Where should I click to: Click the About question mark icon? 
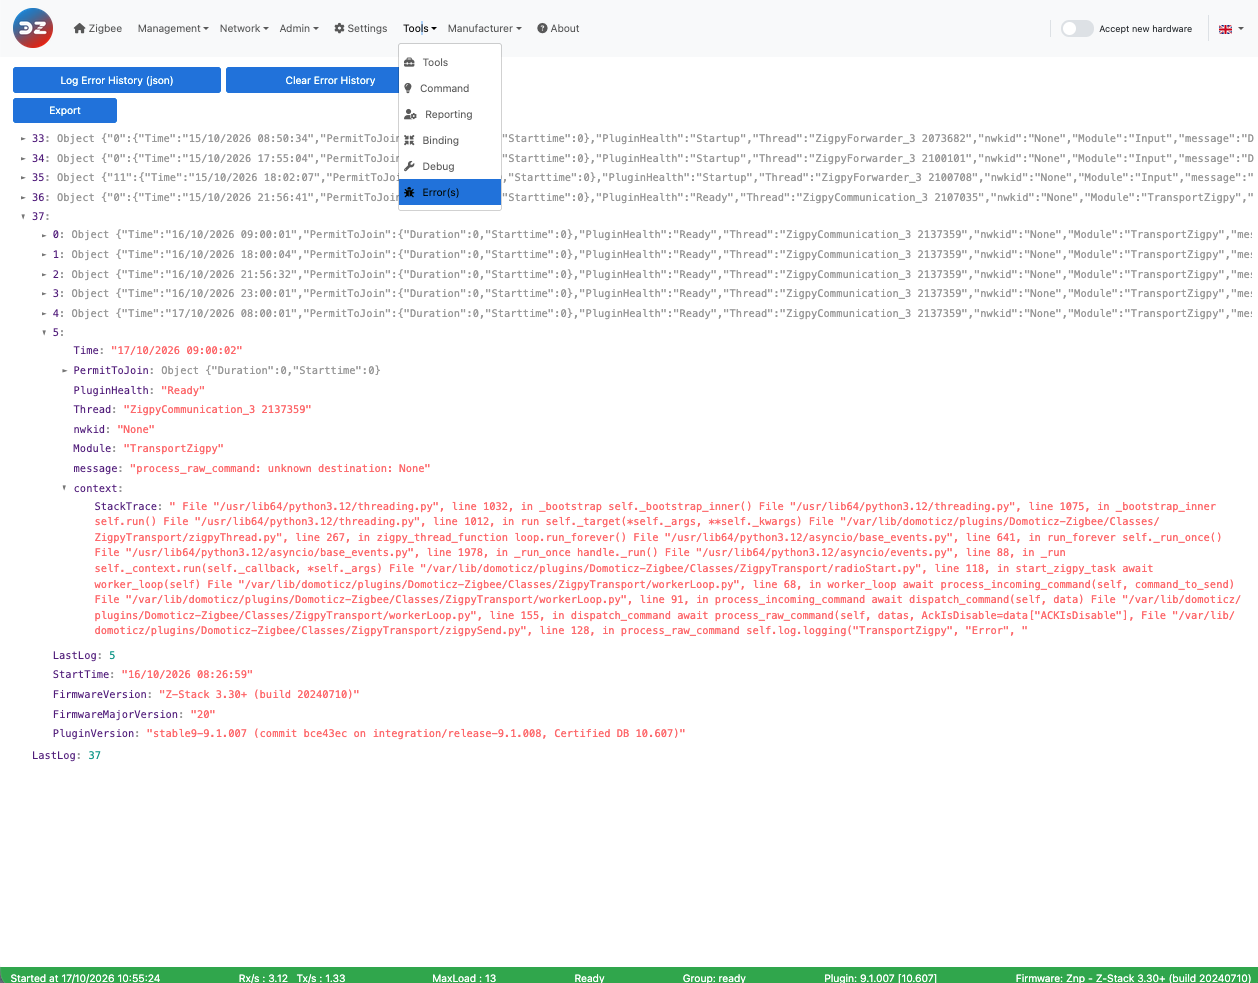(542, 28)
